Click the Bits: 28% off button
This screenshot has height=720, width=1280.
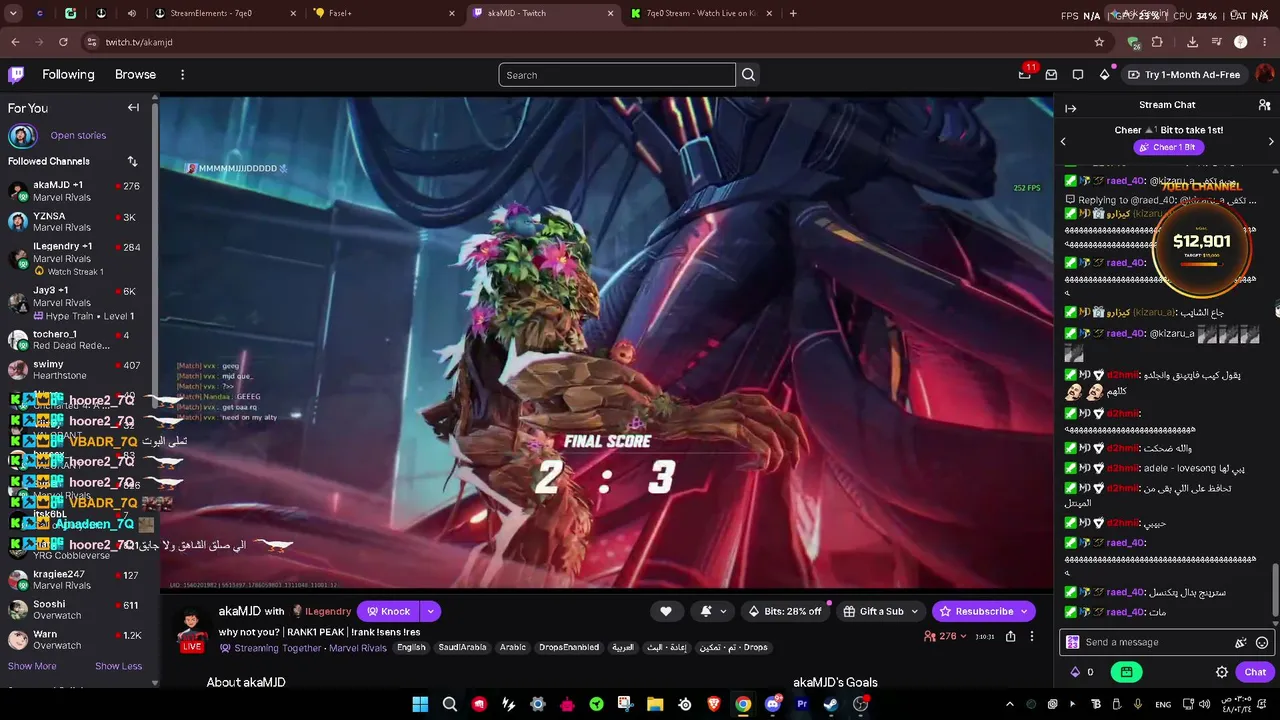(785, 611)
